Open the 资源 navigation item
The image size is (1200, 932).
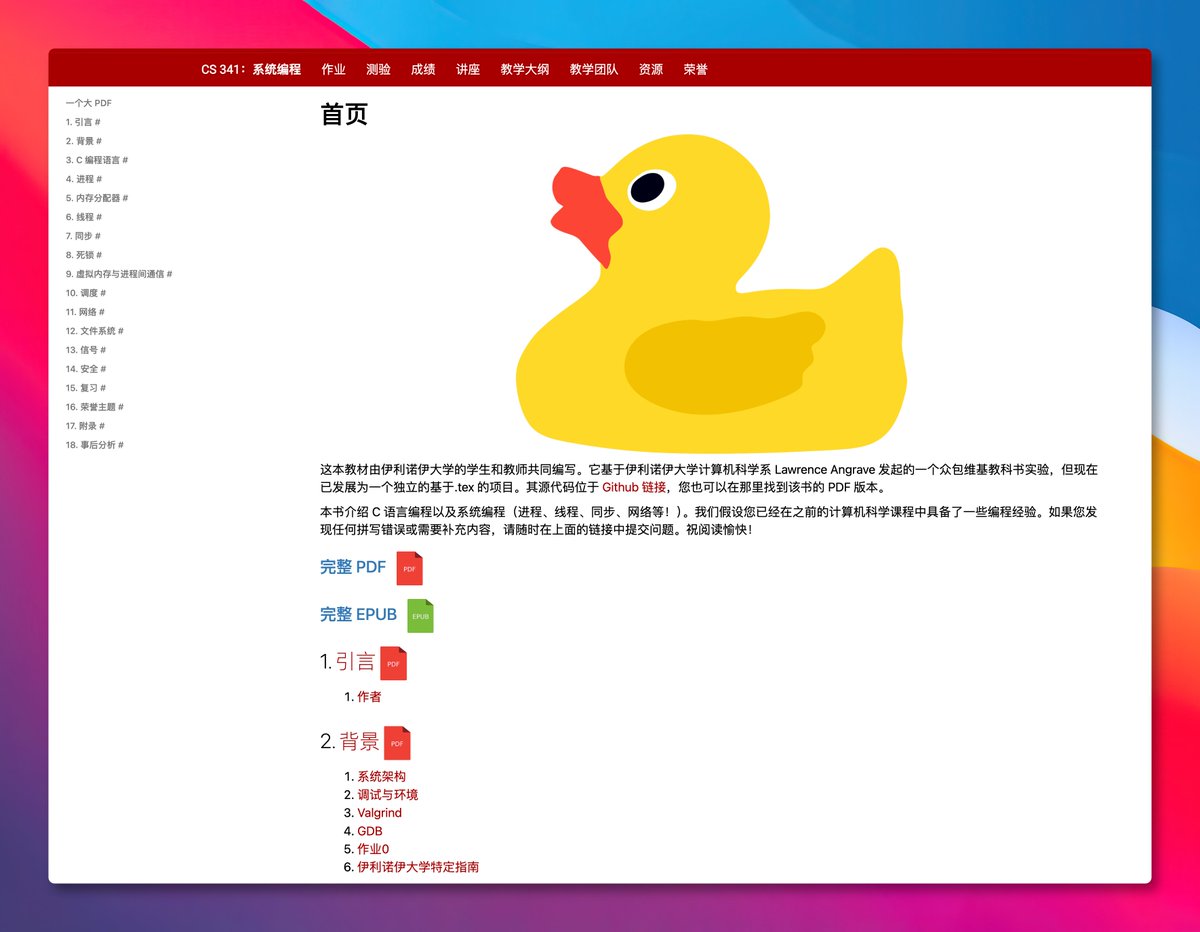tap(651, 69)
